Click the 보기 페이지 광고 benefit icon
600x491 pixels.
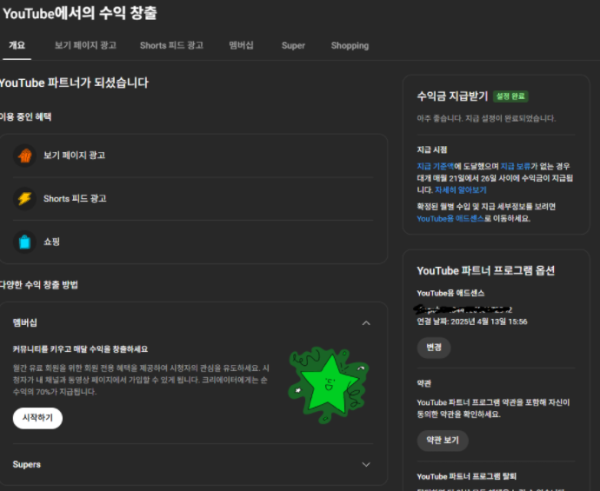pyautogui.click(x=24, y=156)
